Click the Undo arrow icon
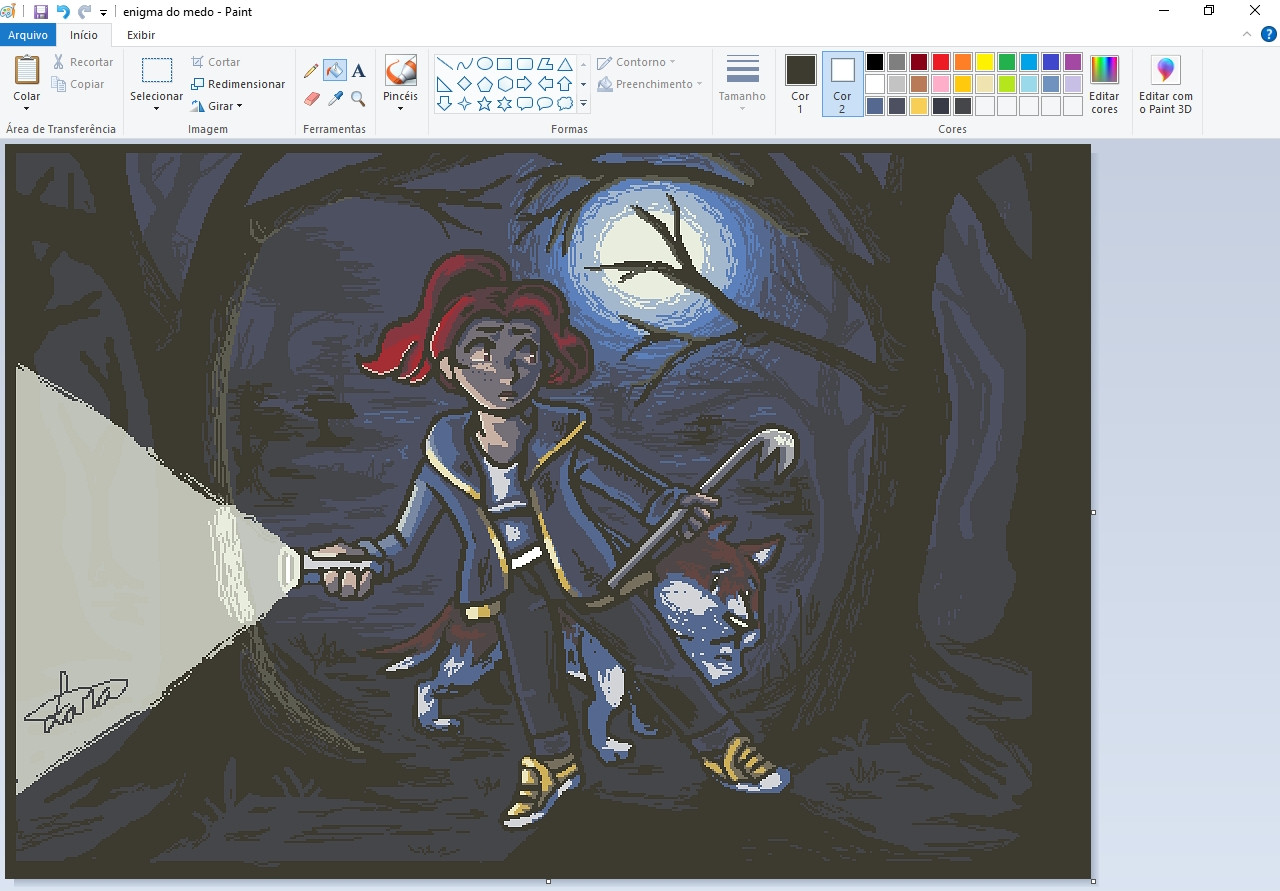The height and width of the screenshot is (891, 1280). (63, 12)
